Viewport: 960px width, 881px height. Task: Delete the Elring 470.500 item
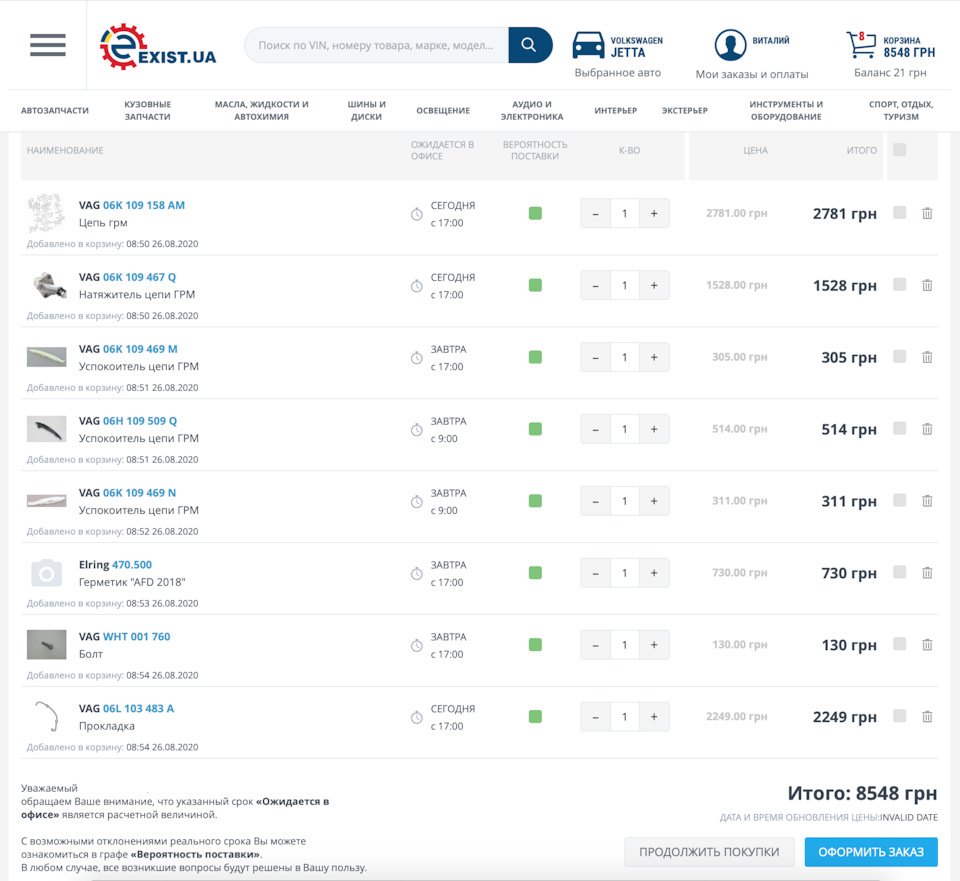(x=927, y=573)
